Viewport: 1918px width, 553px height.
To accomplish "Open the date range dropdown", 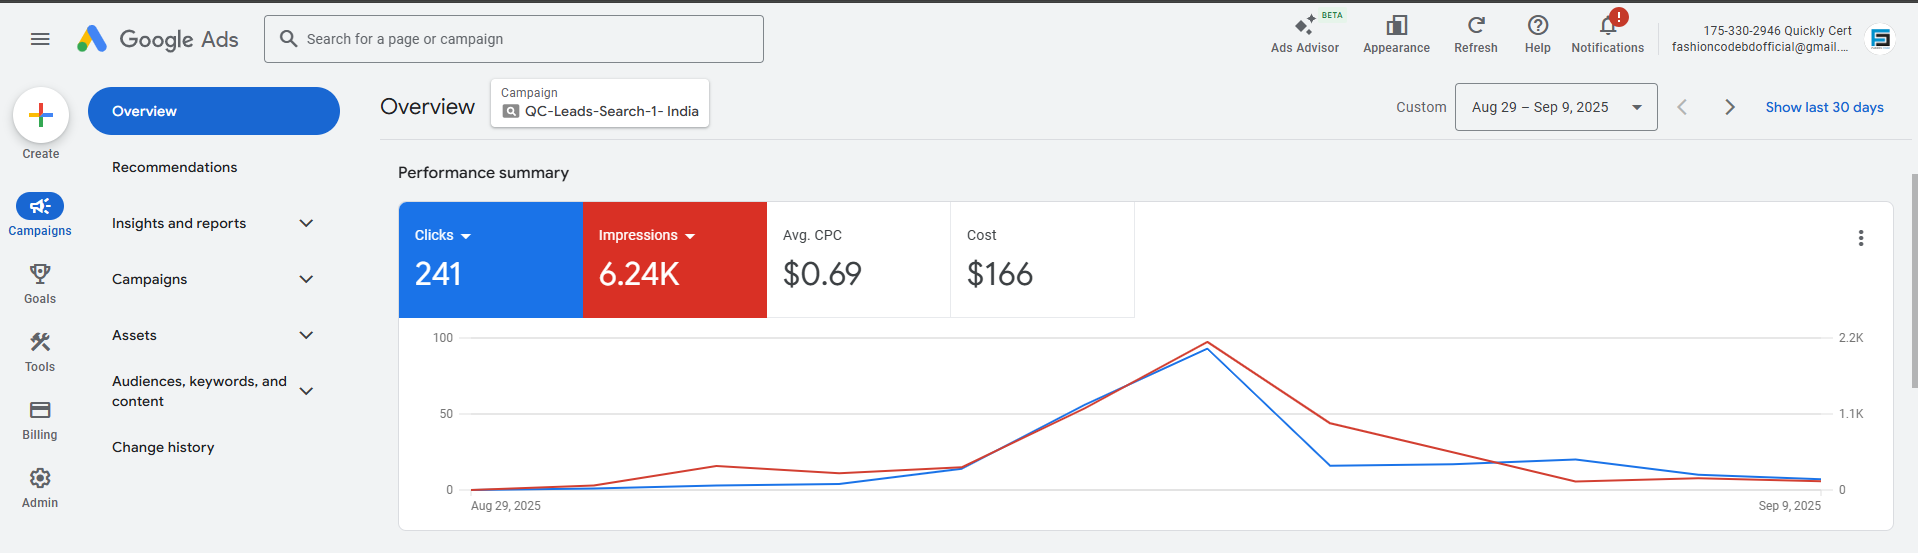I will [1556, 107].
